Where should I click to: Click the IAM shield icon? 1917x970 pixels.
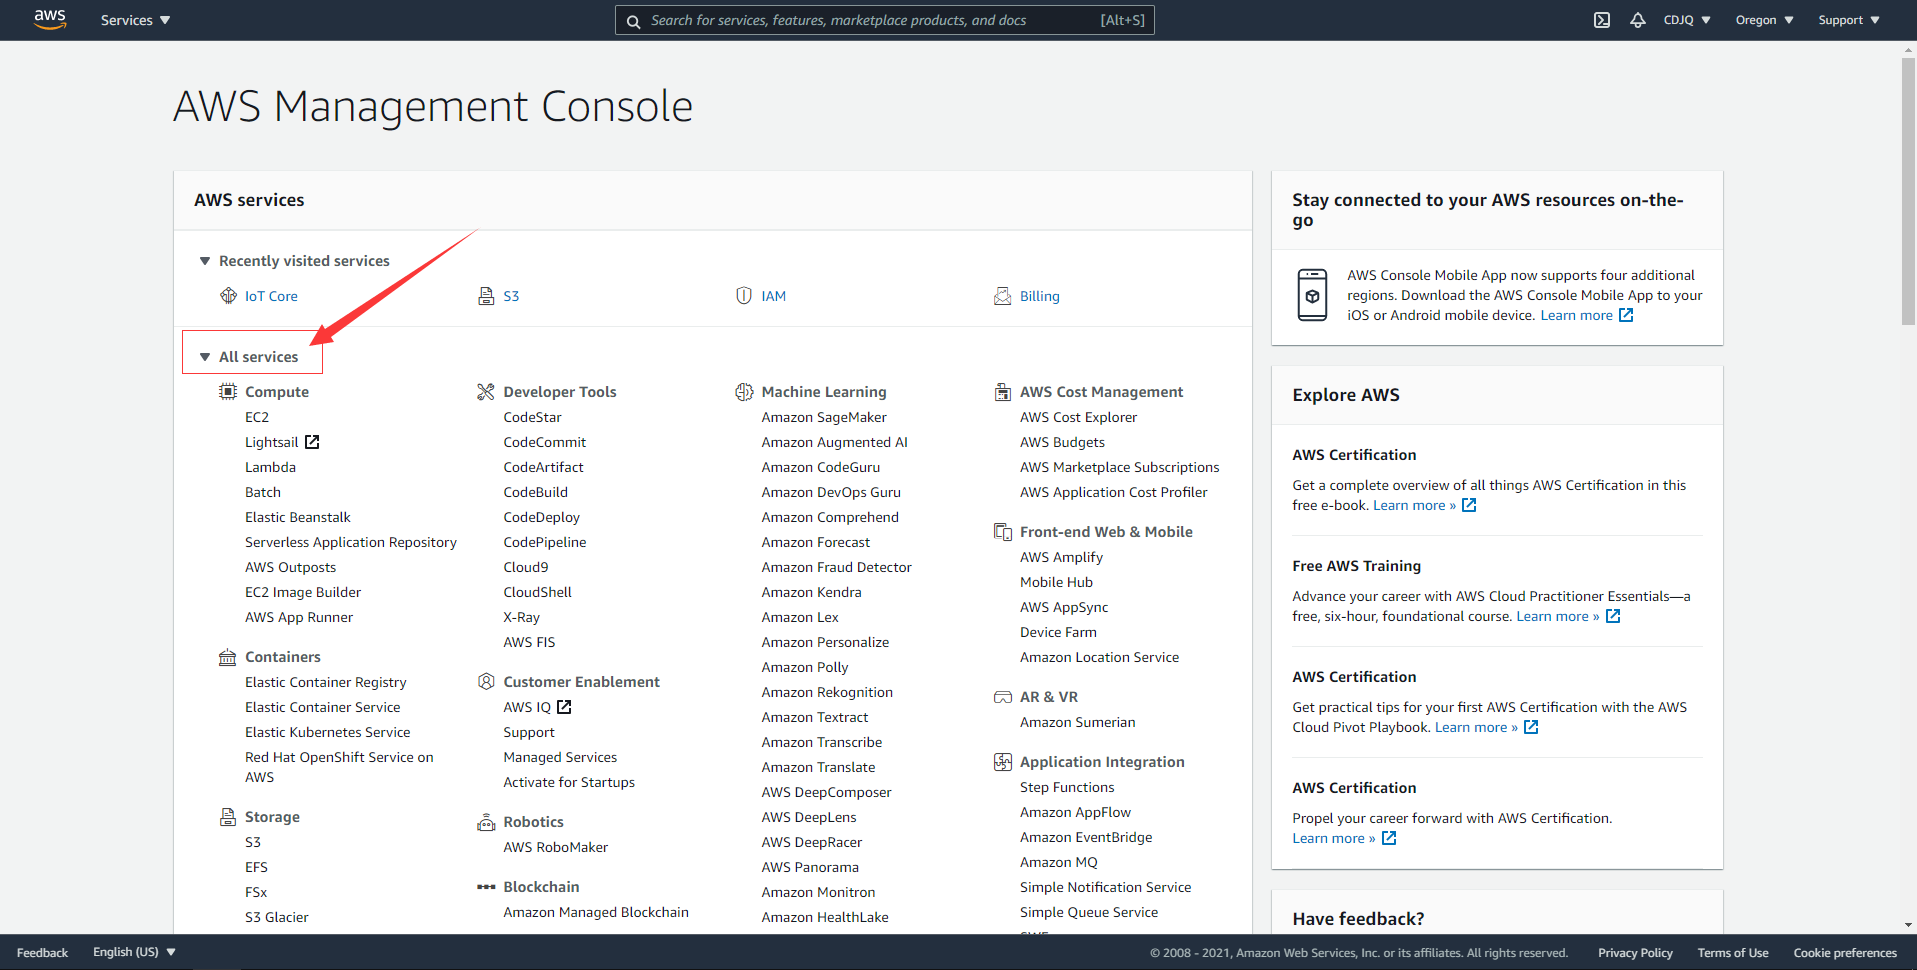tap(744, 296)
